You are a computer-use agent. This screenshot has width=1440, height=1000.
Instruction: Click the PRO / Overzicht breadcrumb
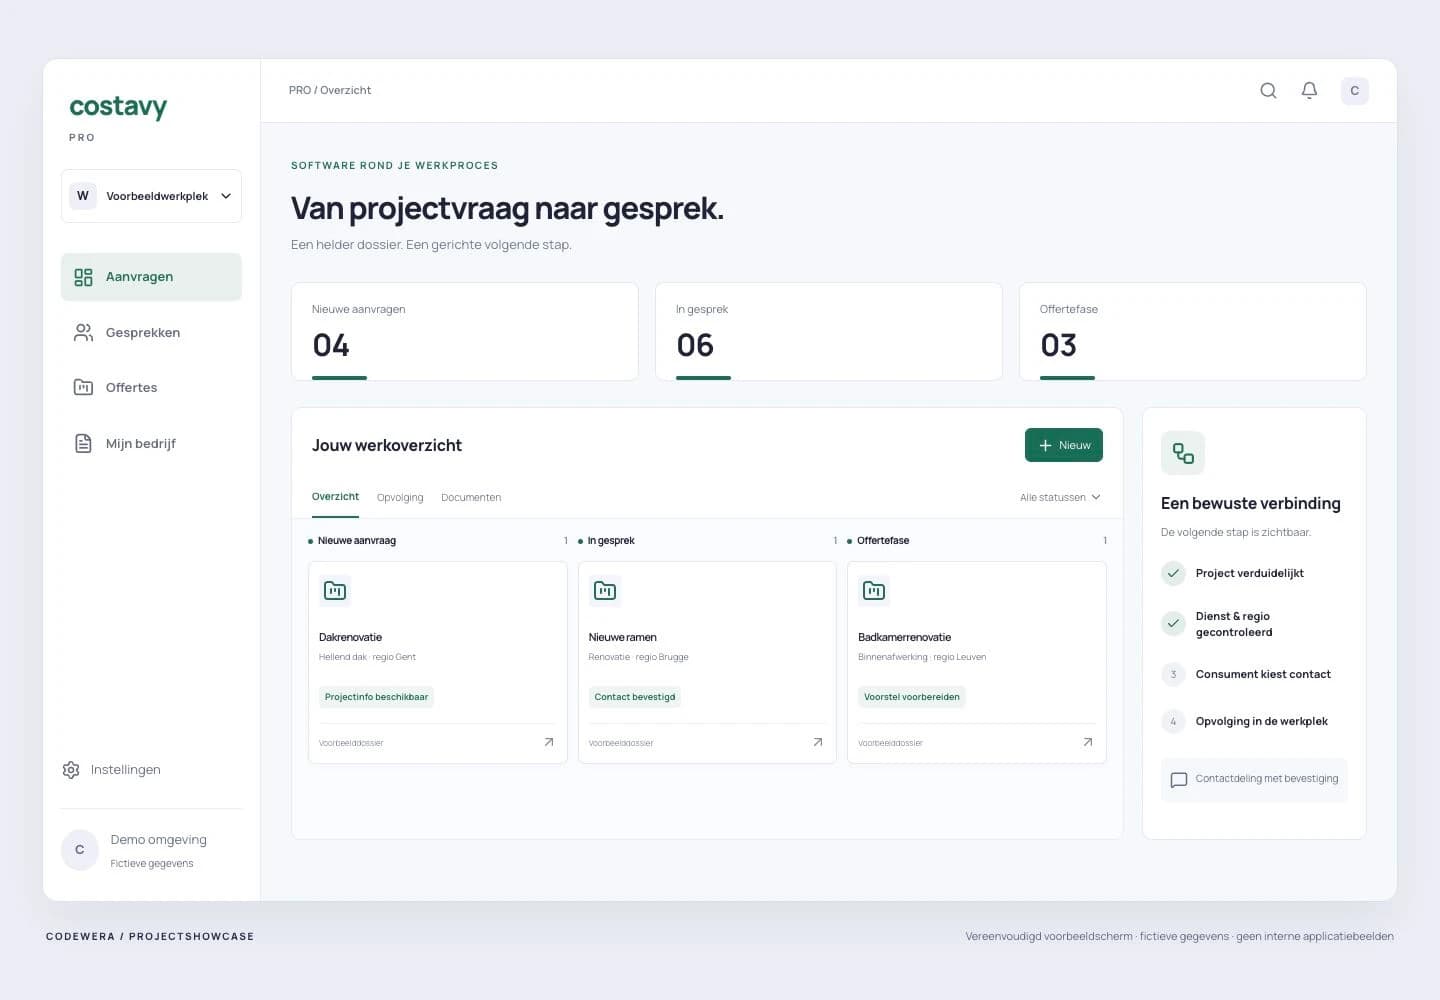pos(330,90)
